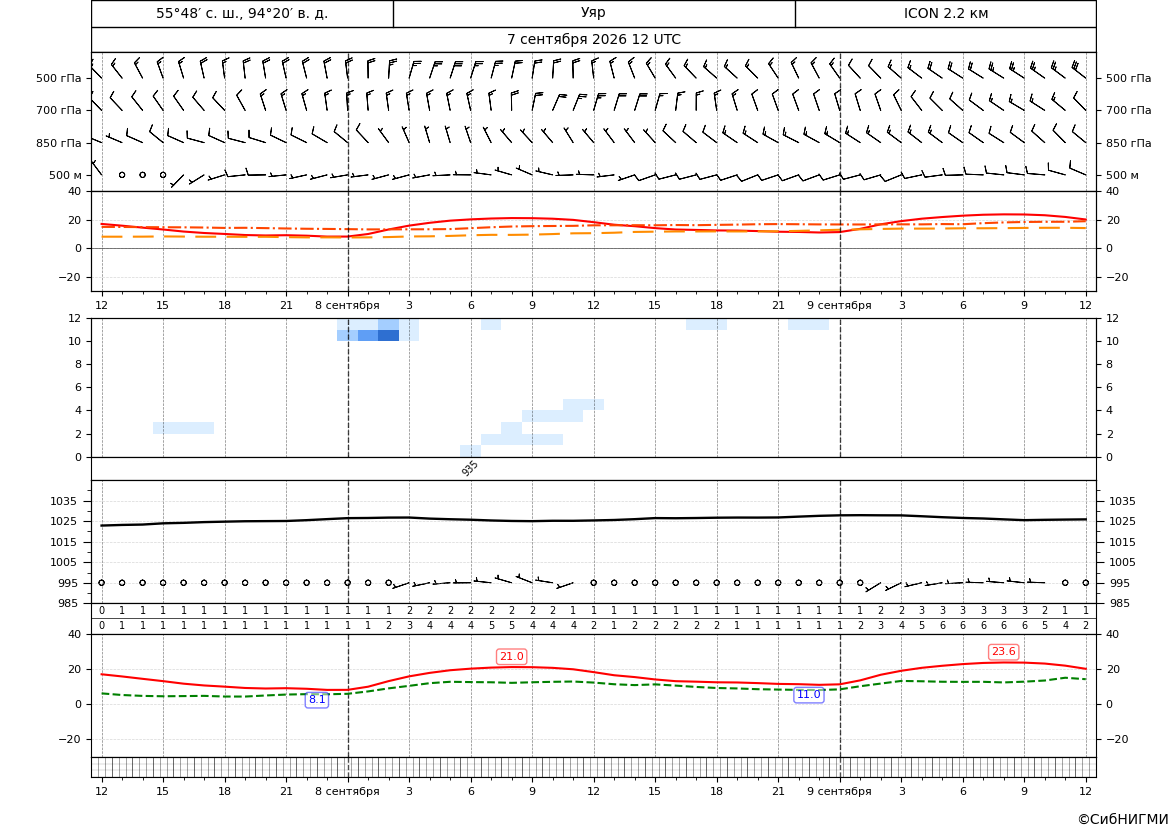Click the 9 сентября bottom axis label
The width and height of the screenshot is (1169, 827).
coord(839,791)
